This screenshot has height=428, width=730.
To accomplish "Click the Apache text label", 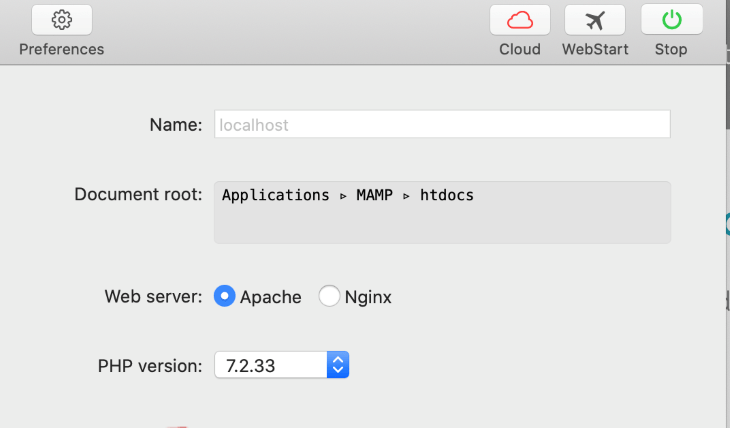I will [x=270, y=297].
